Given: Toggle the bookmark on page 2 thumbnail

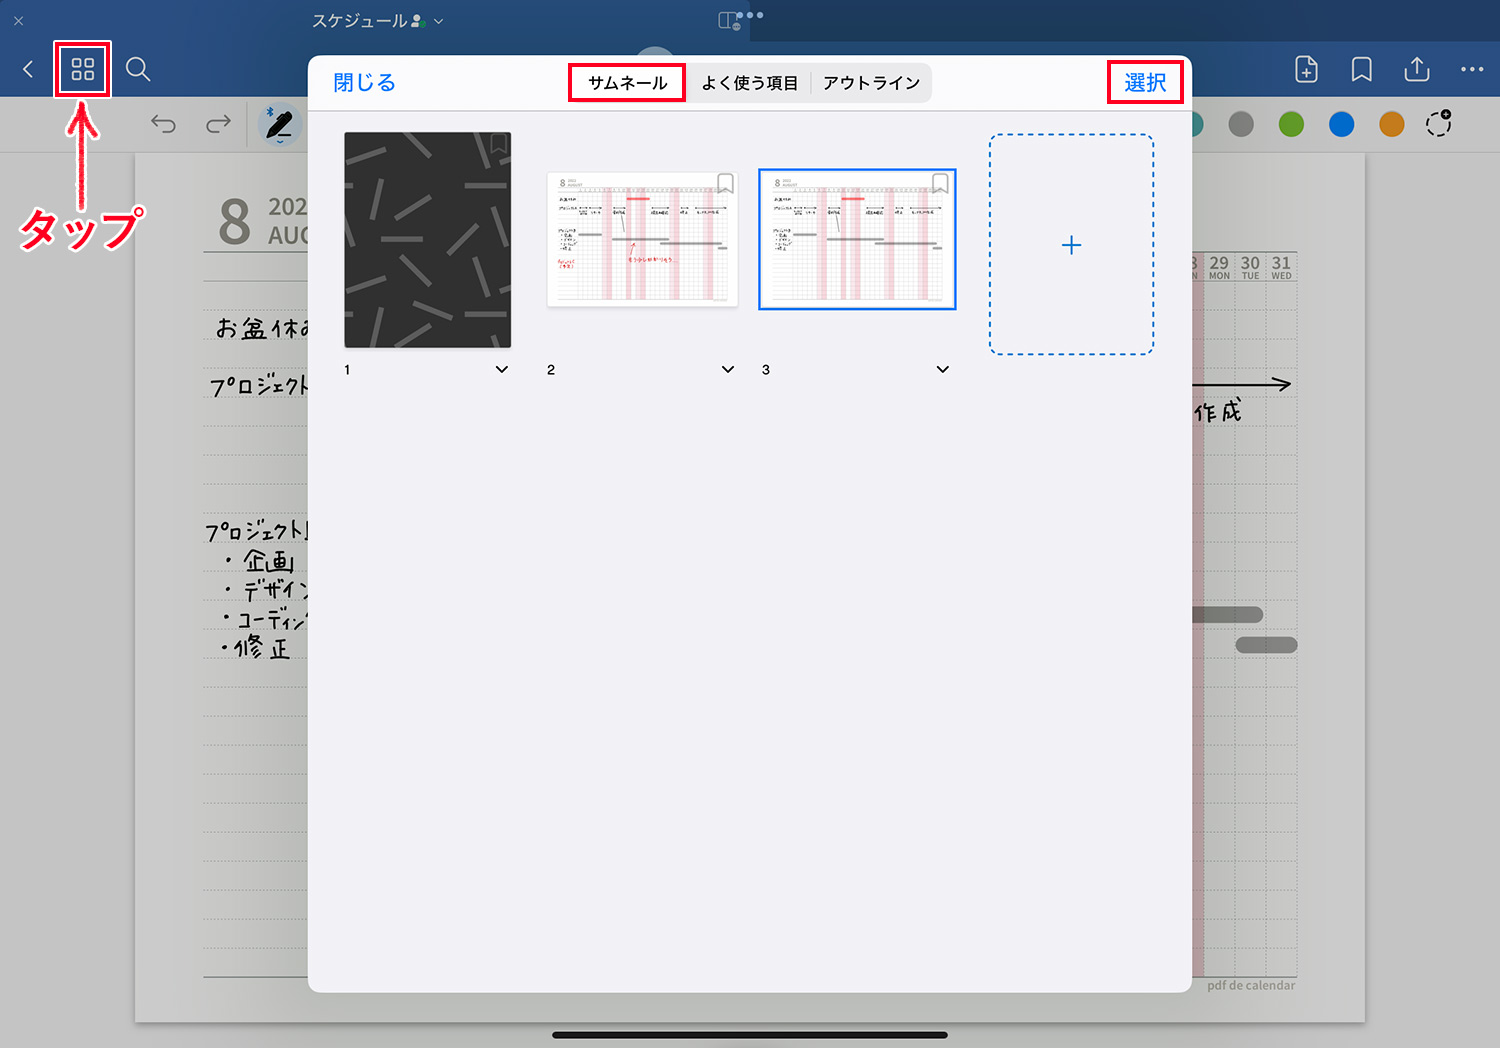Looking at the screenshot, I should pos(726,183).
